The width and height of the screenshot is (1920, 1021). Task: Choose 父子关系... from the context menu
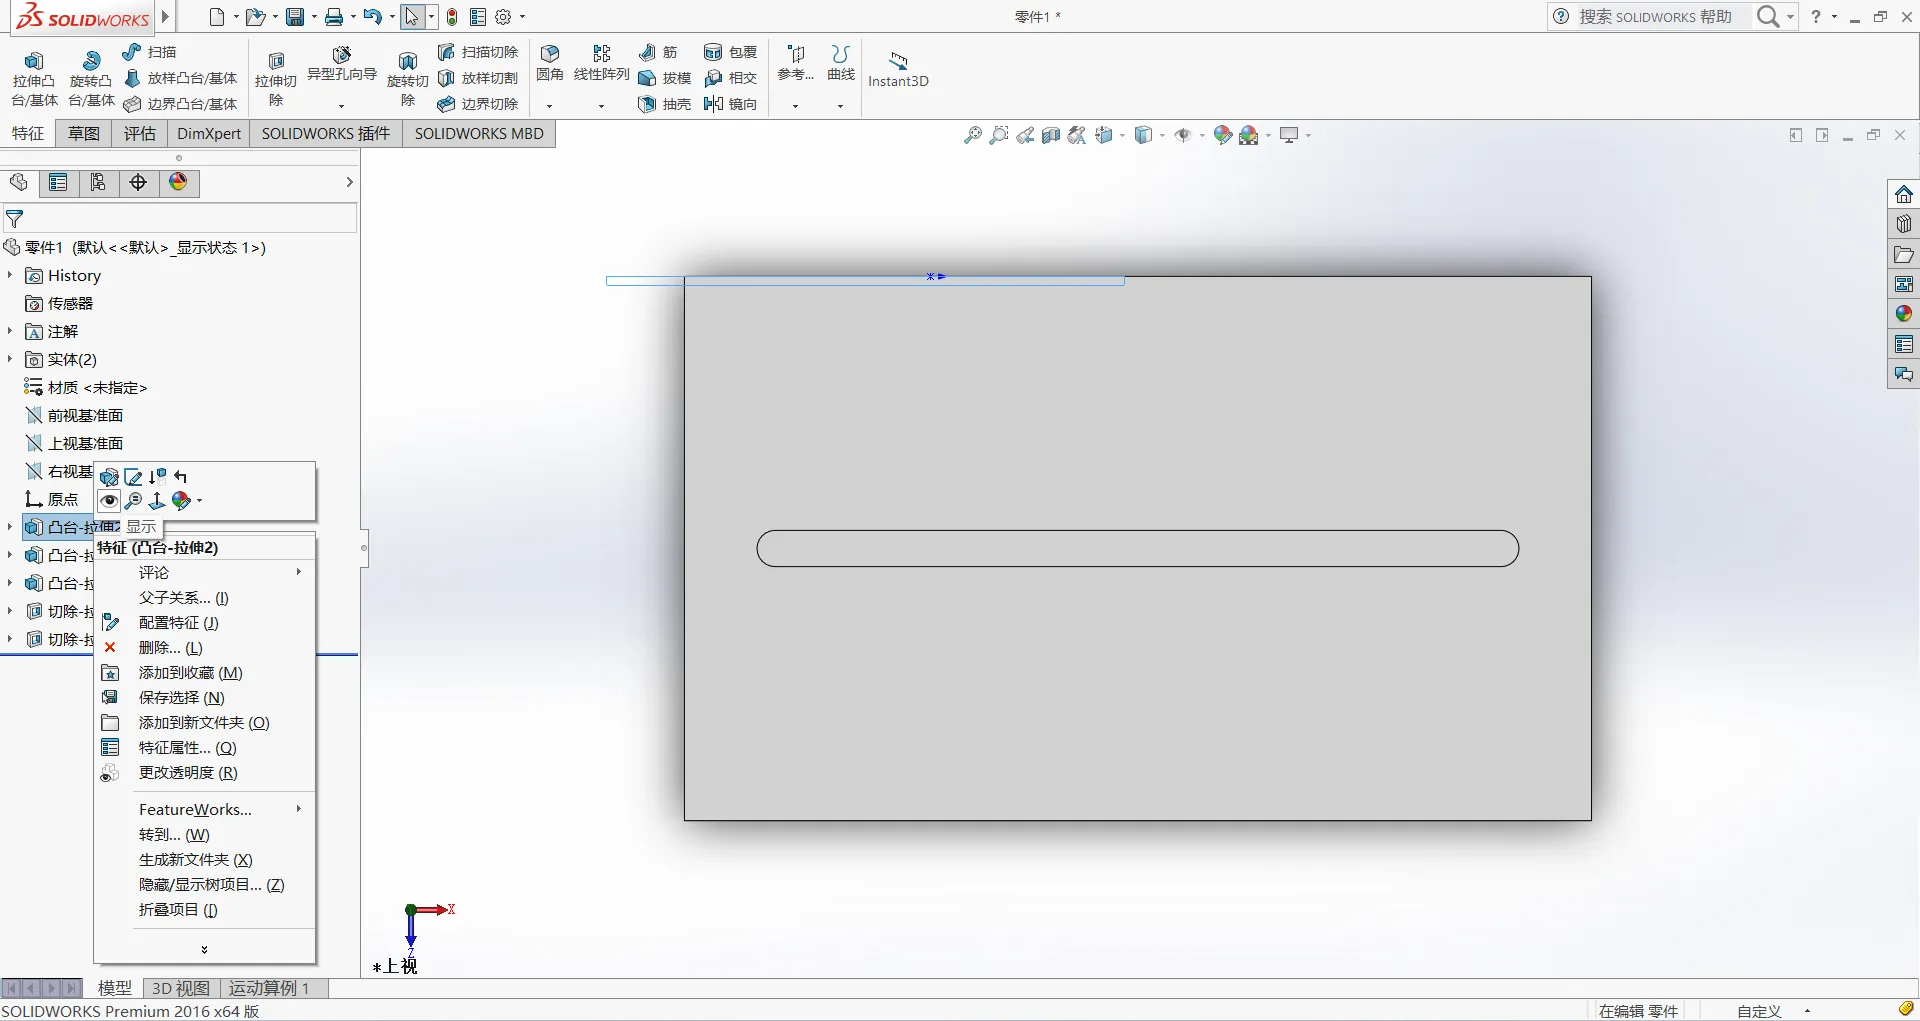(x=205, y=598)
